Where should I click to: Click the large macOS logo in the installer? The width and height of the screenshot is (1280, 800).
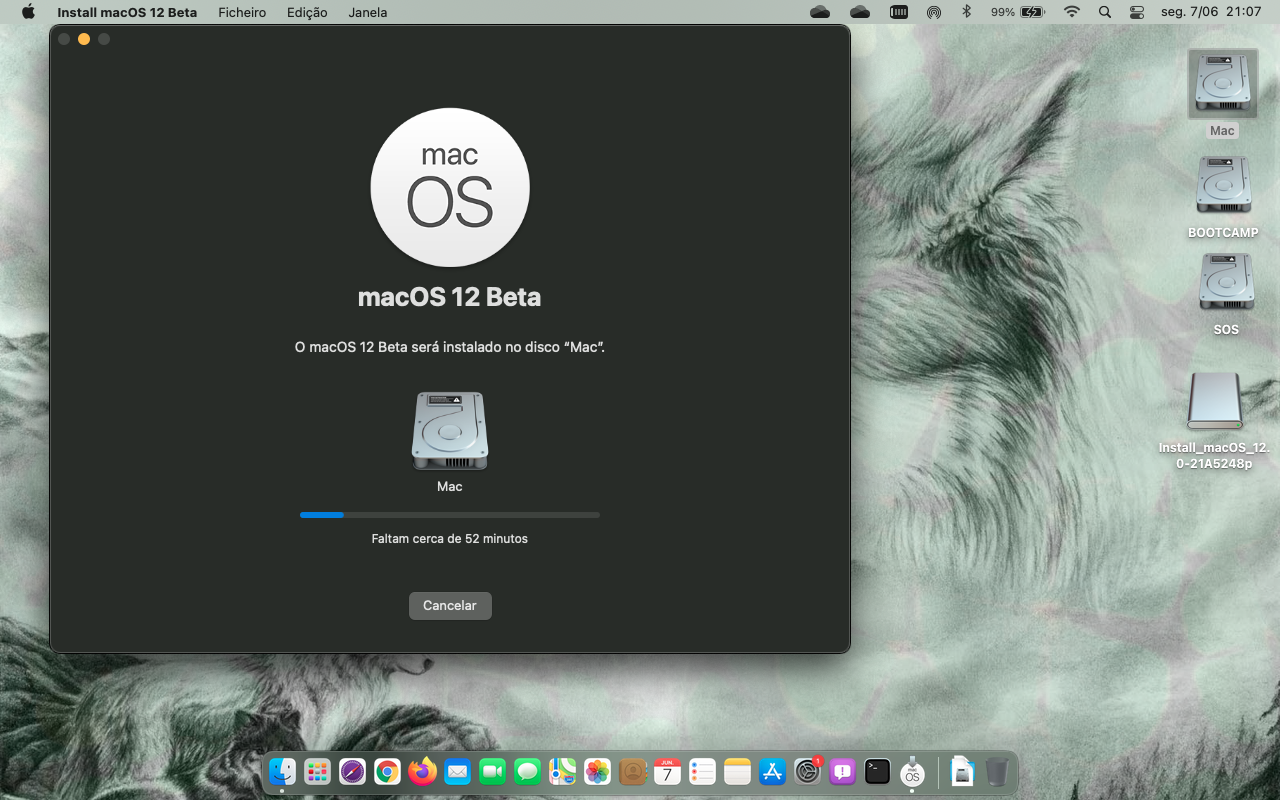click(x=450, y=187)
